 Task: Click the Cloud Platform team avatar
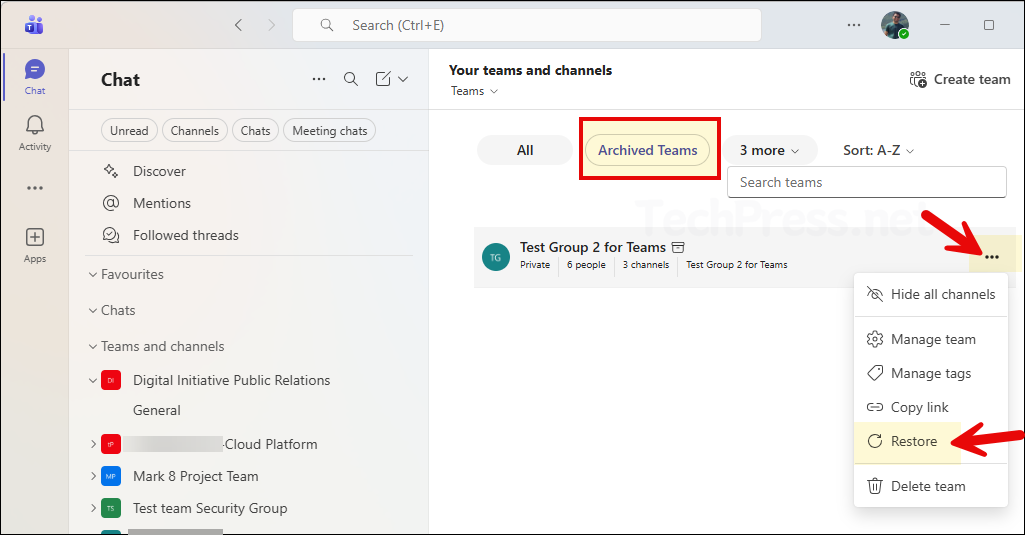pyautogui.click(x=111, y=444)
